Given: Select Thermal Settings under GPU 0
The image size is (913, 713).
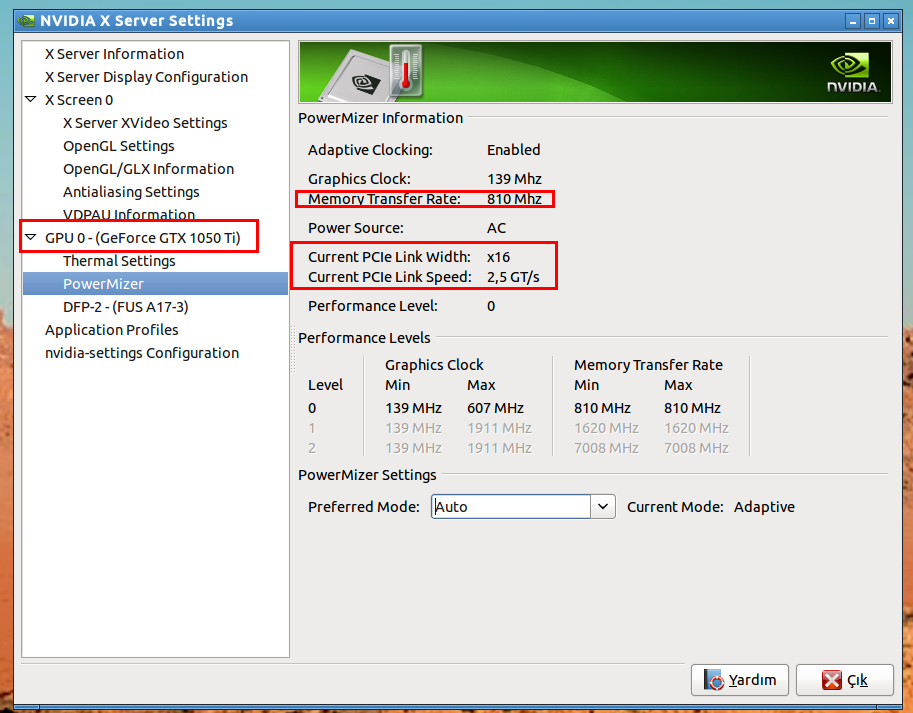Looking at the screenshot, I should coord(119,261).
